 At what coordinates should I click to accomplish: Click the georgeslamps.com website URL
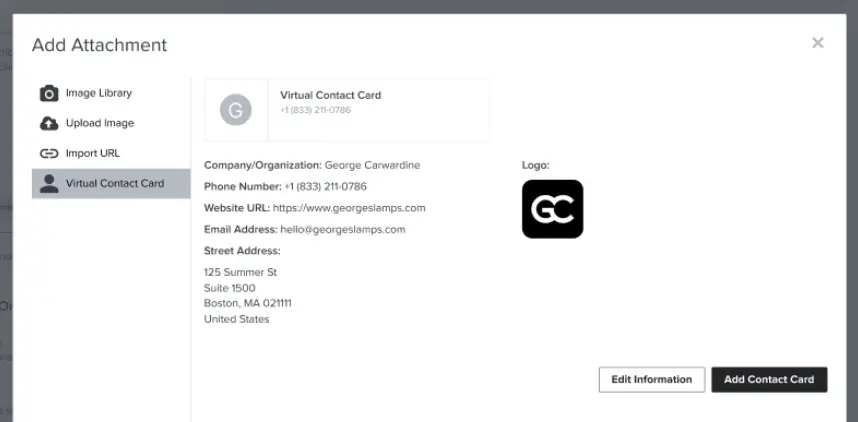coord(349,208)
